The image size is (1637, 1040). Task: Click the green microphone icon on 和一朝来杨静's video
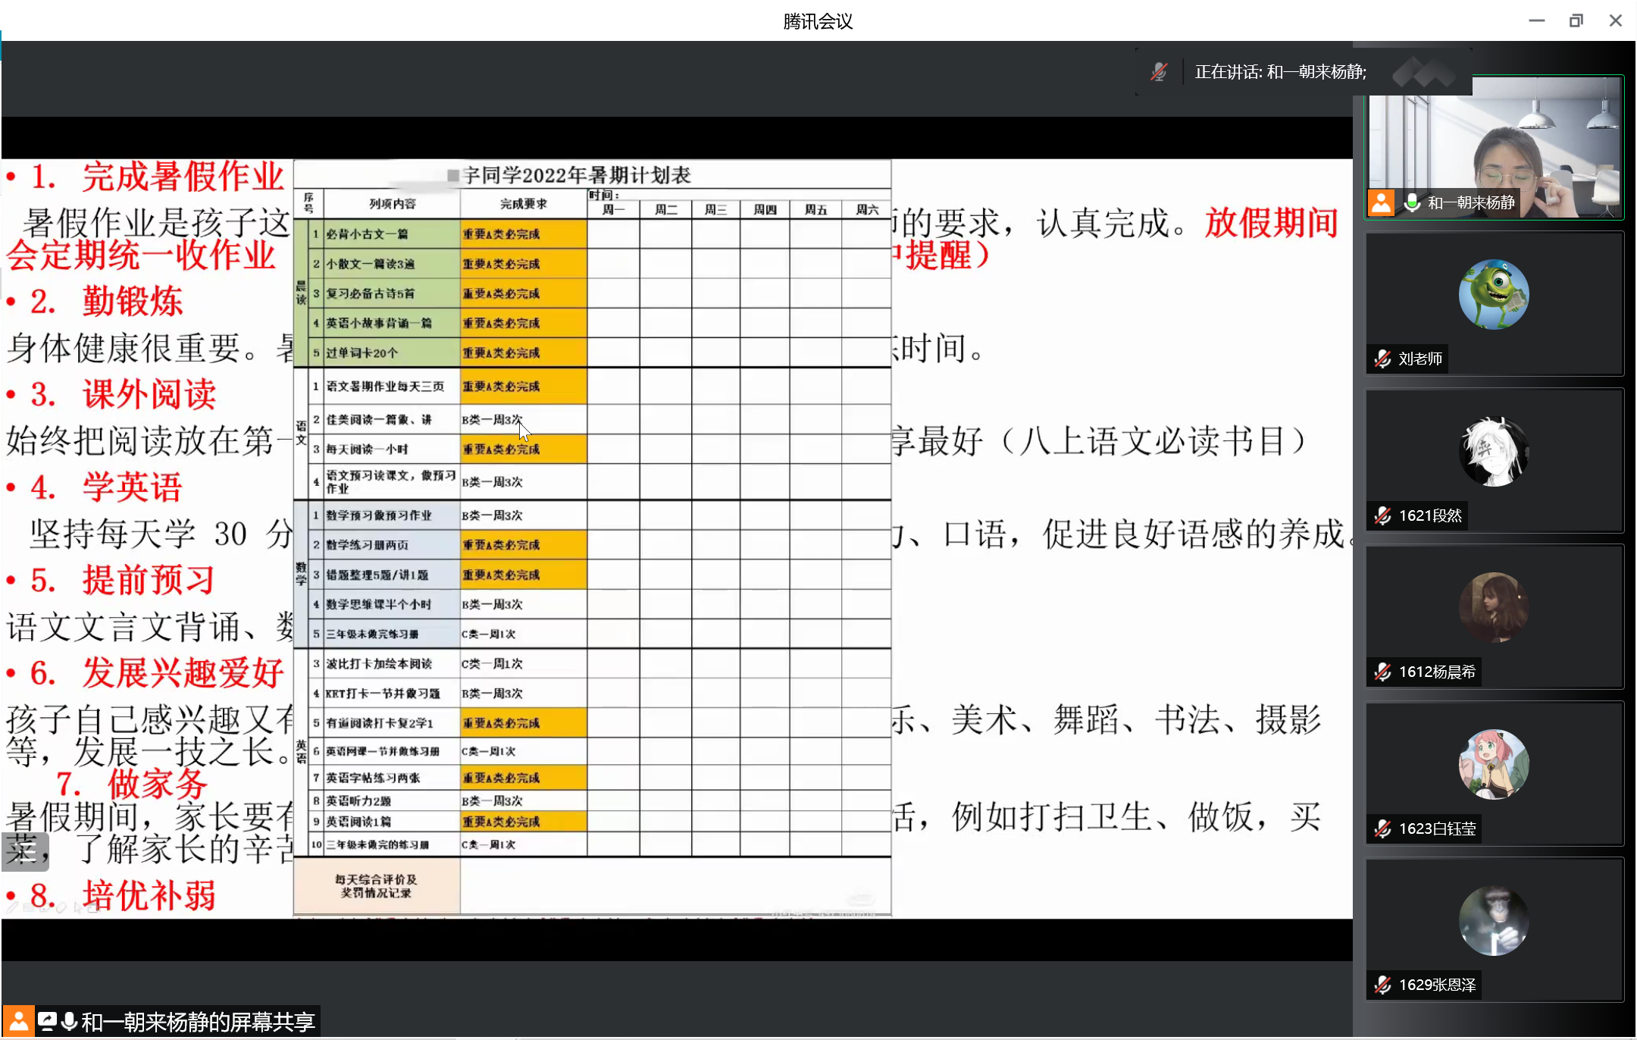(x=1412, y=203)
